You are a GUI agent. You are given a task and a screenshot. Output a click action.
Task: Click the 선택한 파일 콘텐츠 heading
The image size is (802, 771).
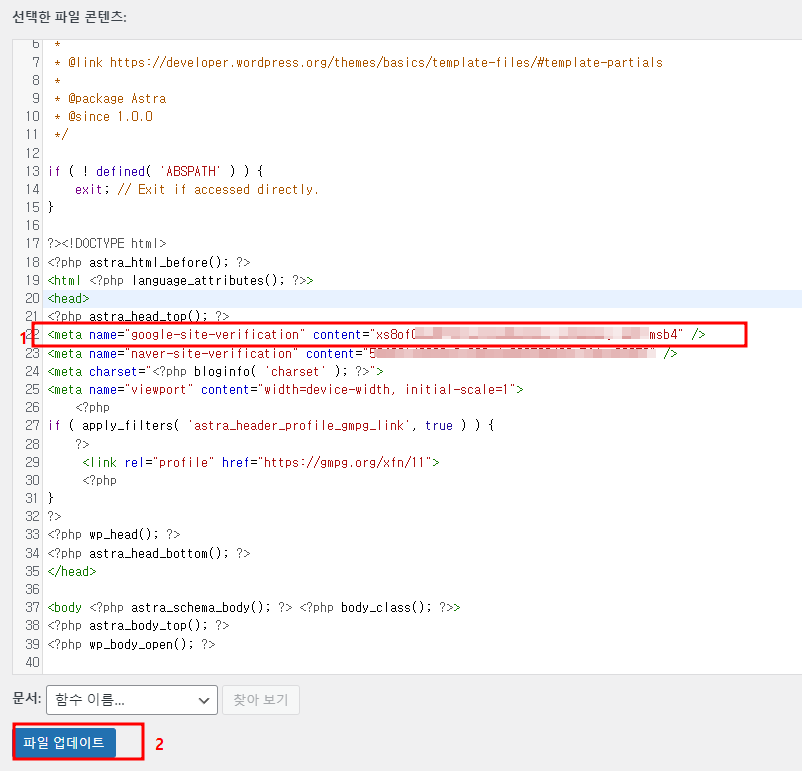coord(70,17)
